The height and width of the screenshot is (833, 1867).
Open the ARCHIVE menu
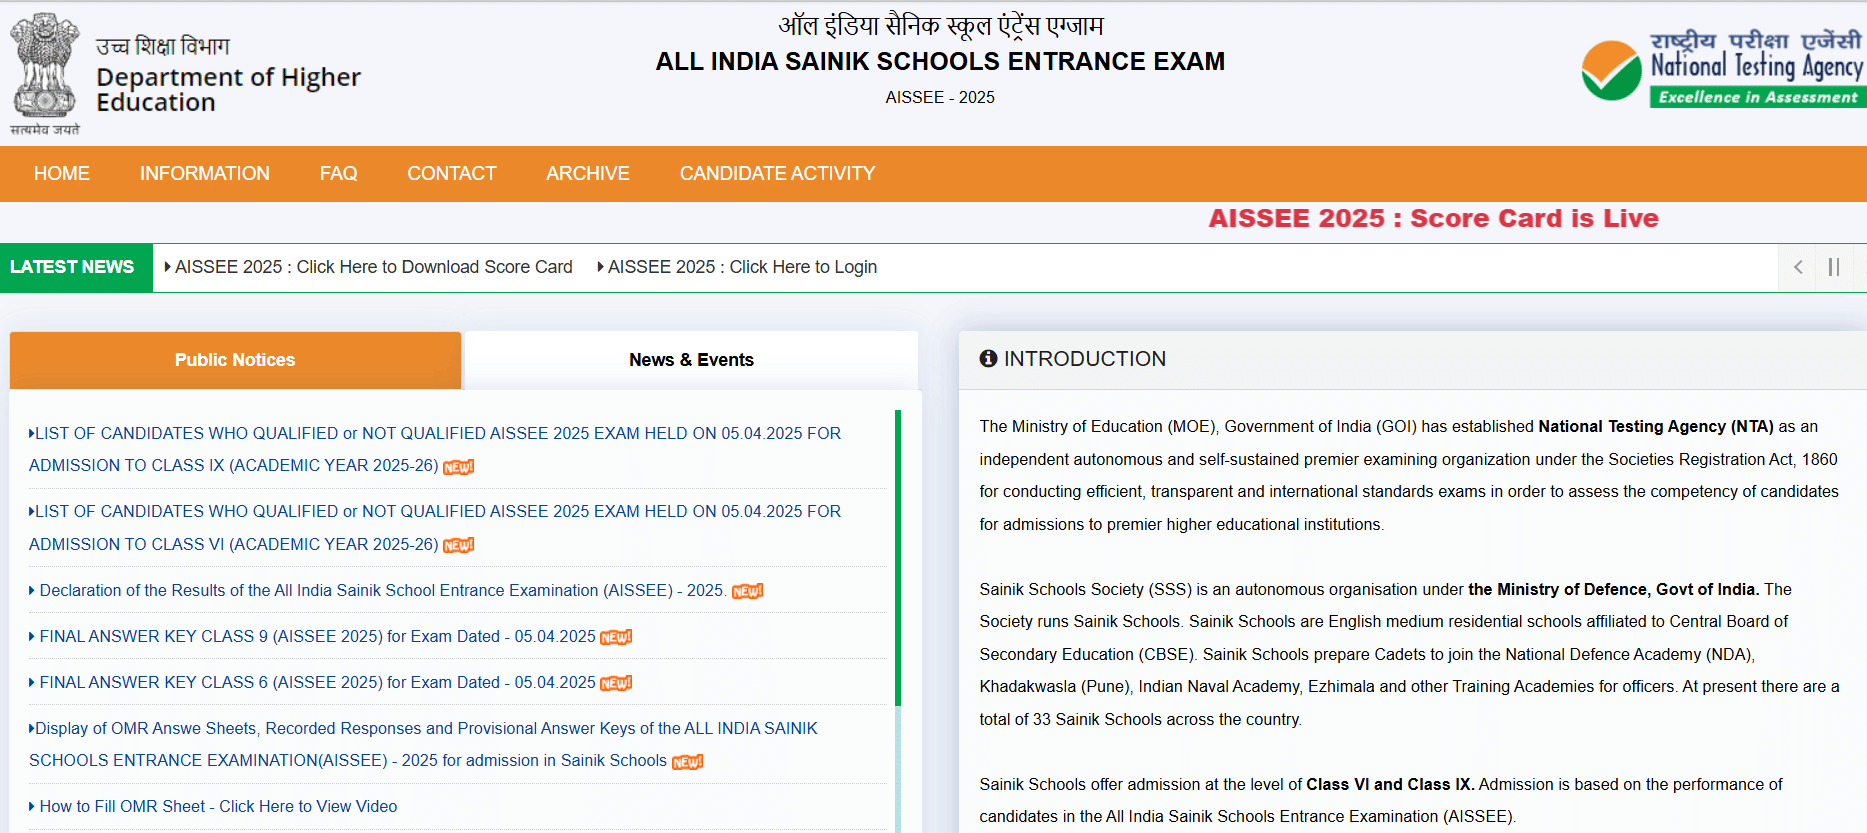pyautogui.click(x=588, y=174)
